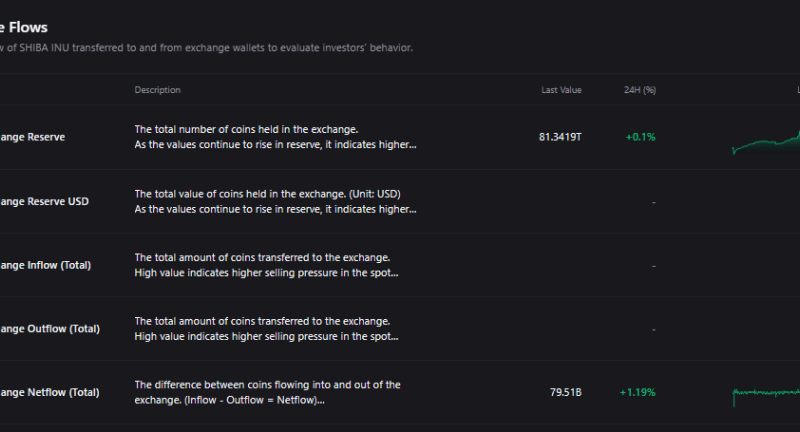Open the Exchange Netflow (Total) metric name
The image size is (800, 432).
49,392
